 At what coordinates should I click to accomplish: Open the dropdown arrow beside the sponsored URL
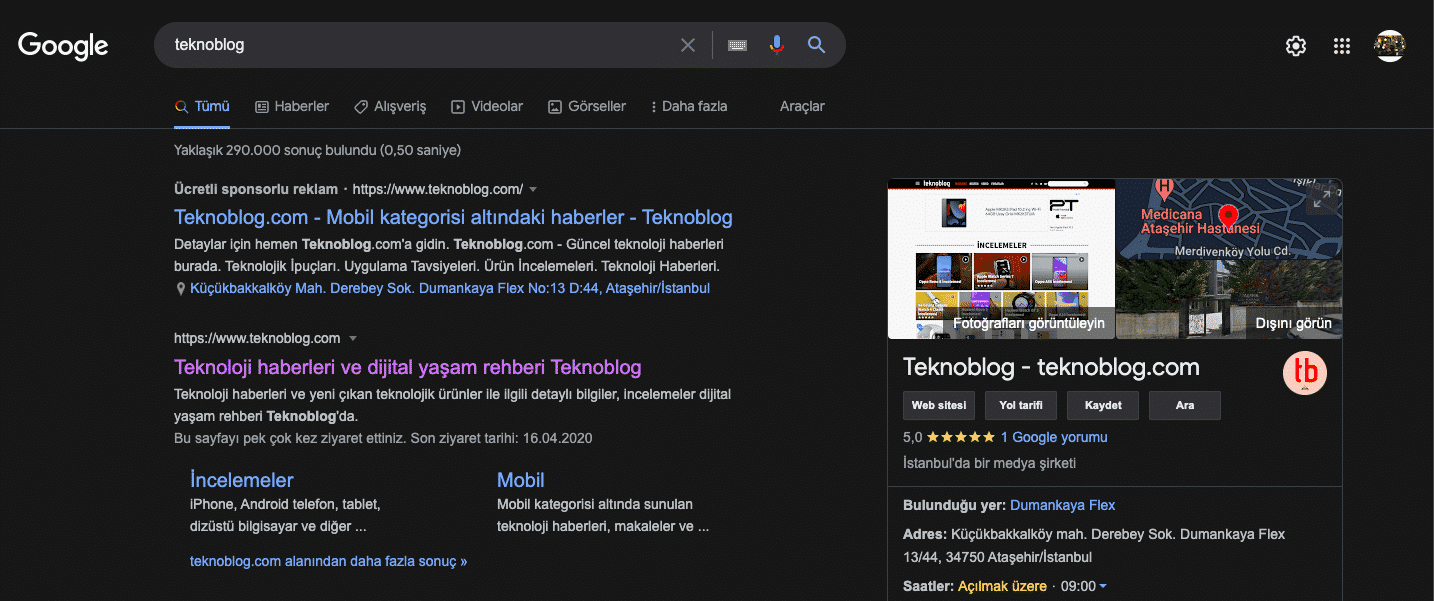point(534,188)
